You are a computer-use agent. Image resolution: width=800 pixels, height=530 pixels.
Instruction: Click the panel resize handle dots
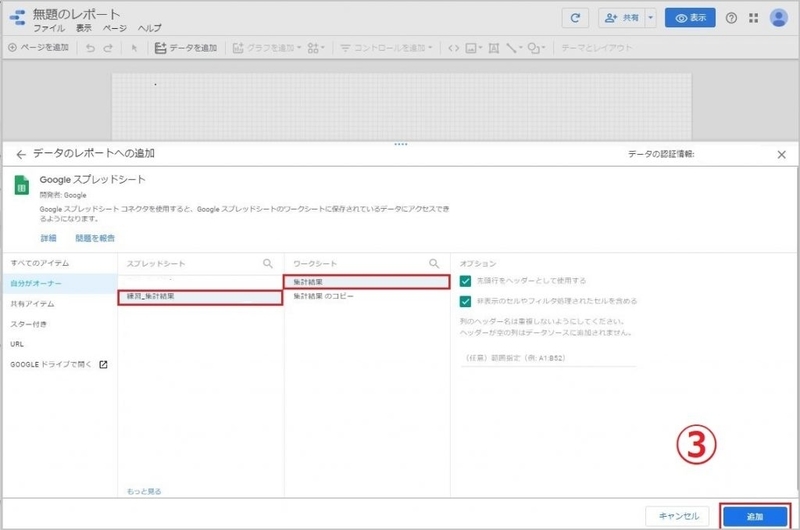(401, 144)
